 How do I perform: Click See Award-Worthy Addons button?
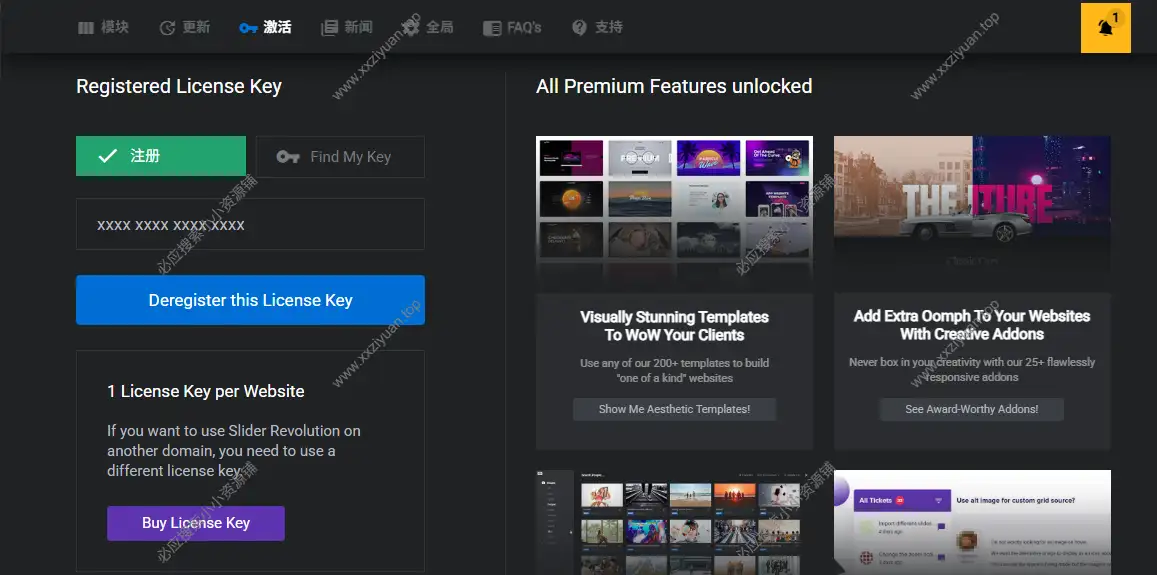click(x=972, y=409)
